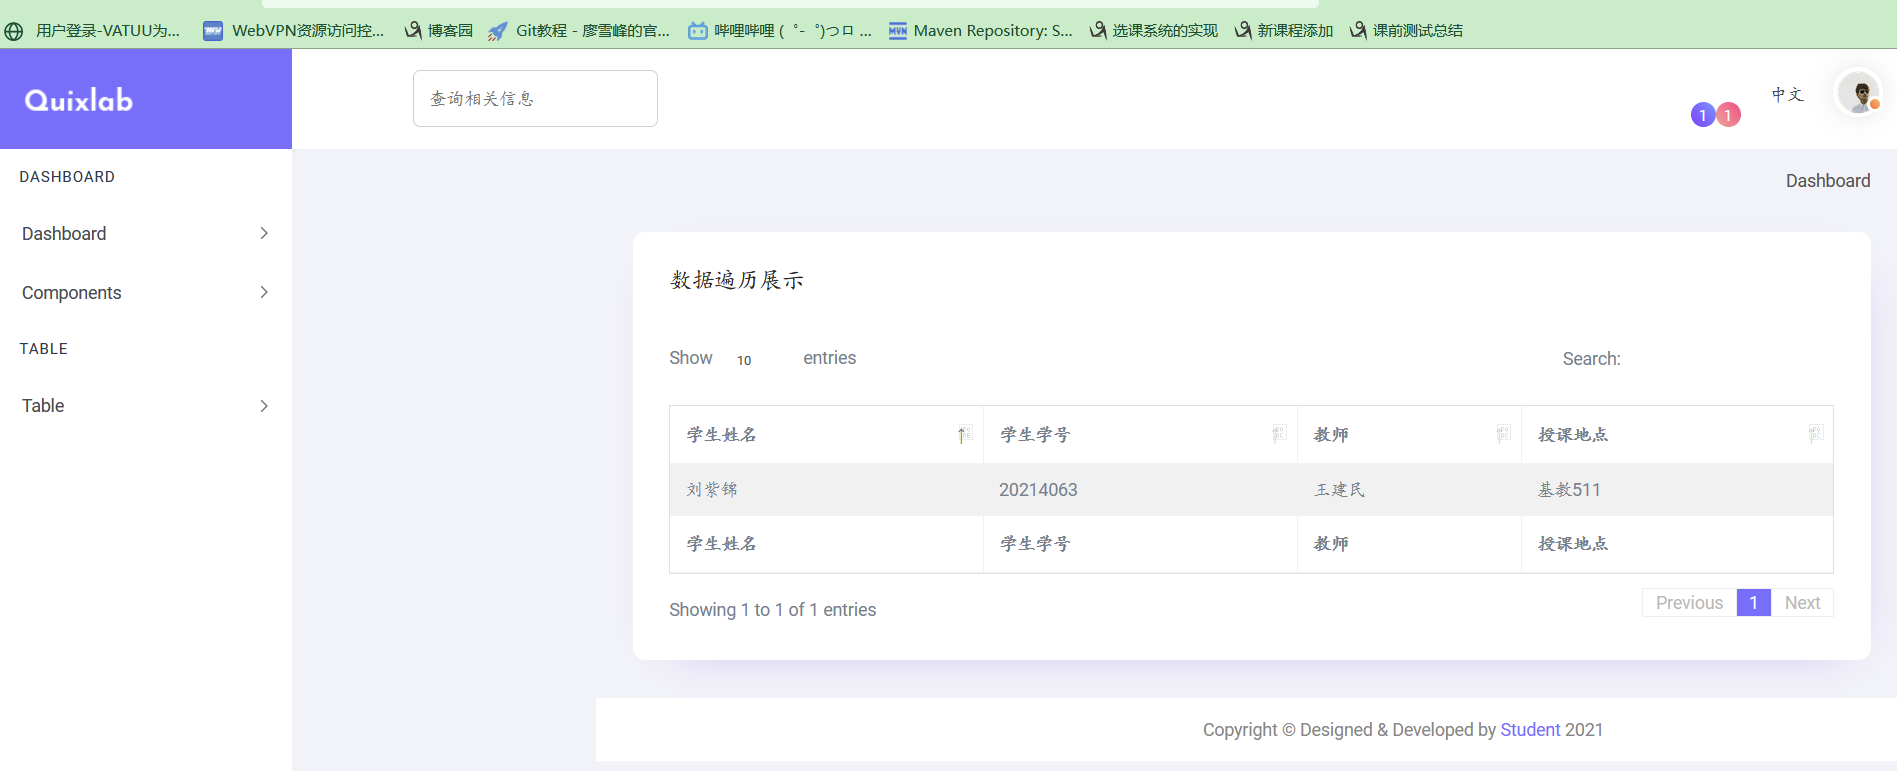Open the purple notification badge
1897x771 pixels.
pos(1702,115)
